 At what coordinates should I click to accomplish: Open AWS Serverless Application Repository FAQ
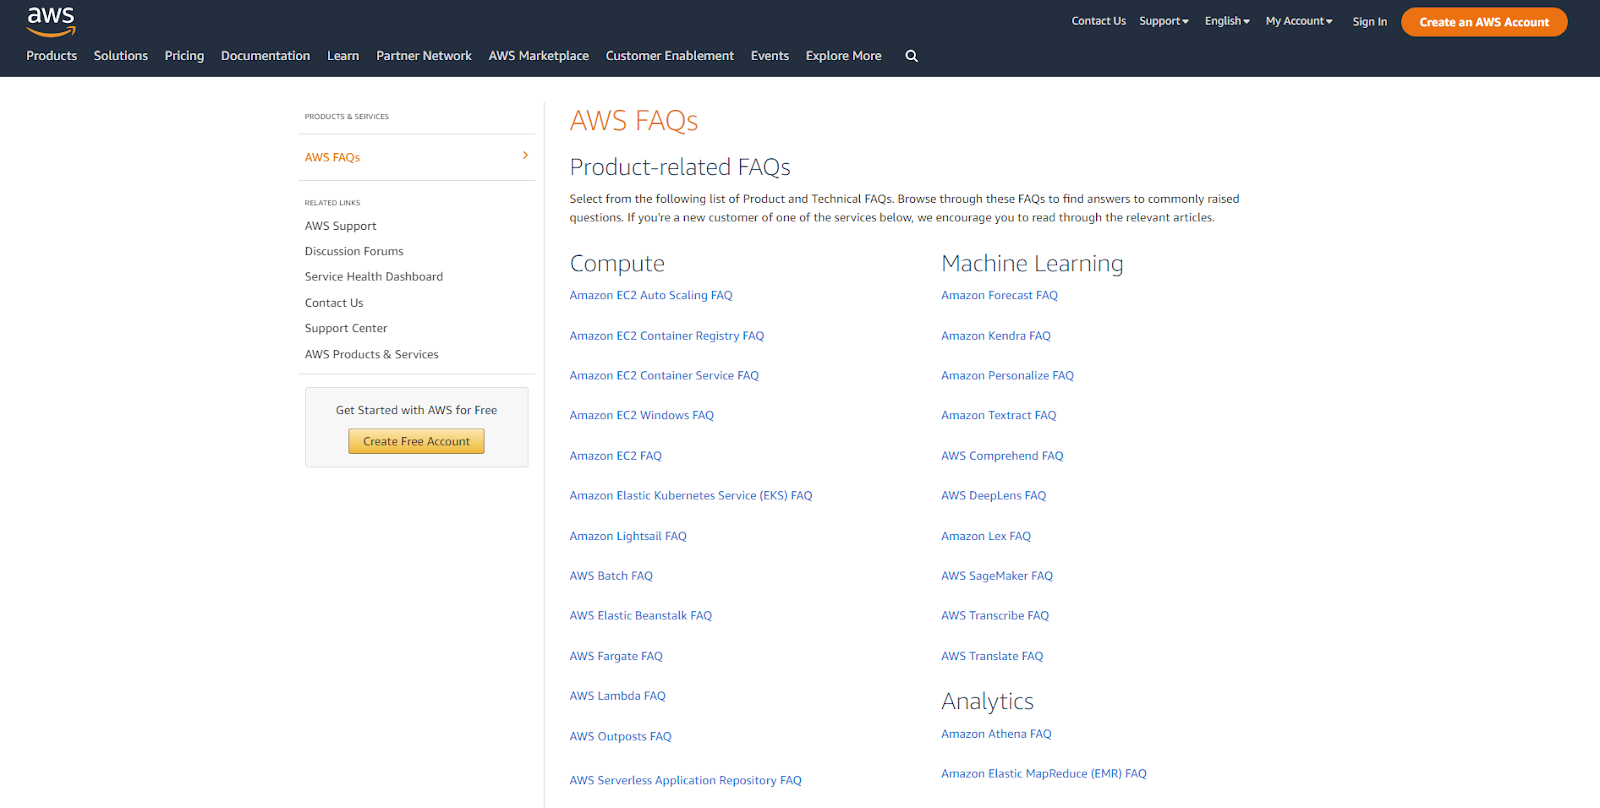(x=686, y=781)
